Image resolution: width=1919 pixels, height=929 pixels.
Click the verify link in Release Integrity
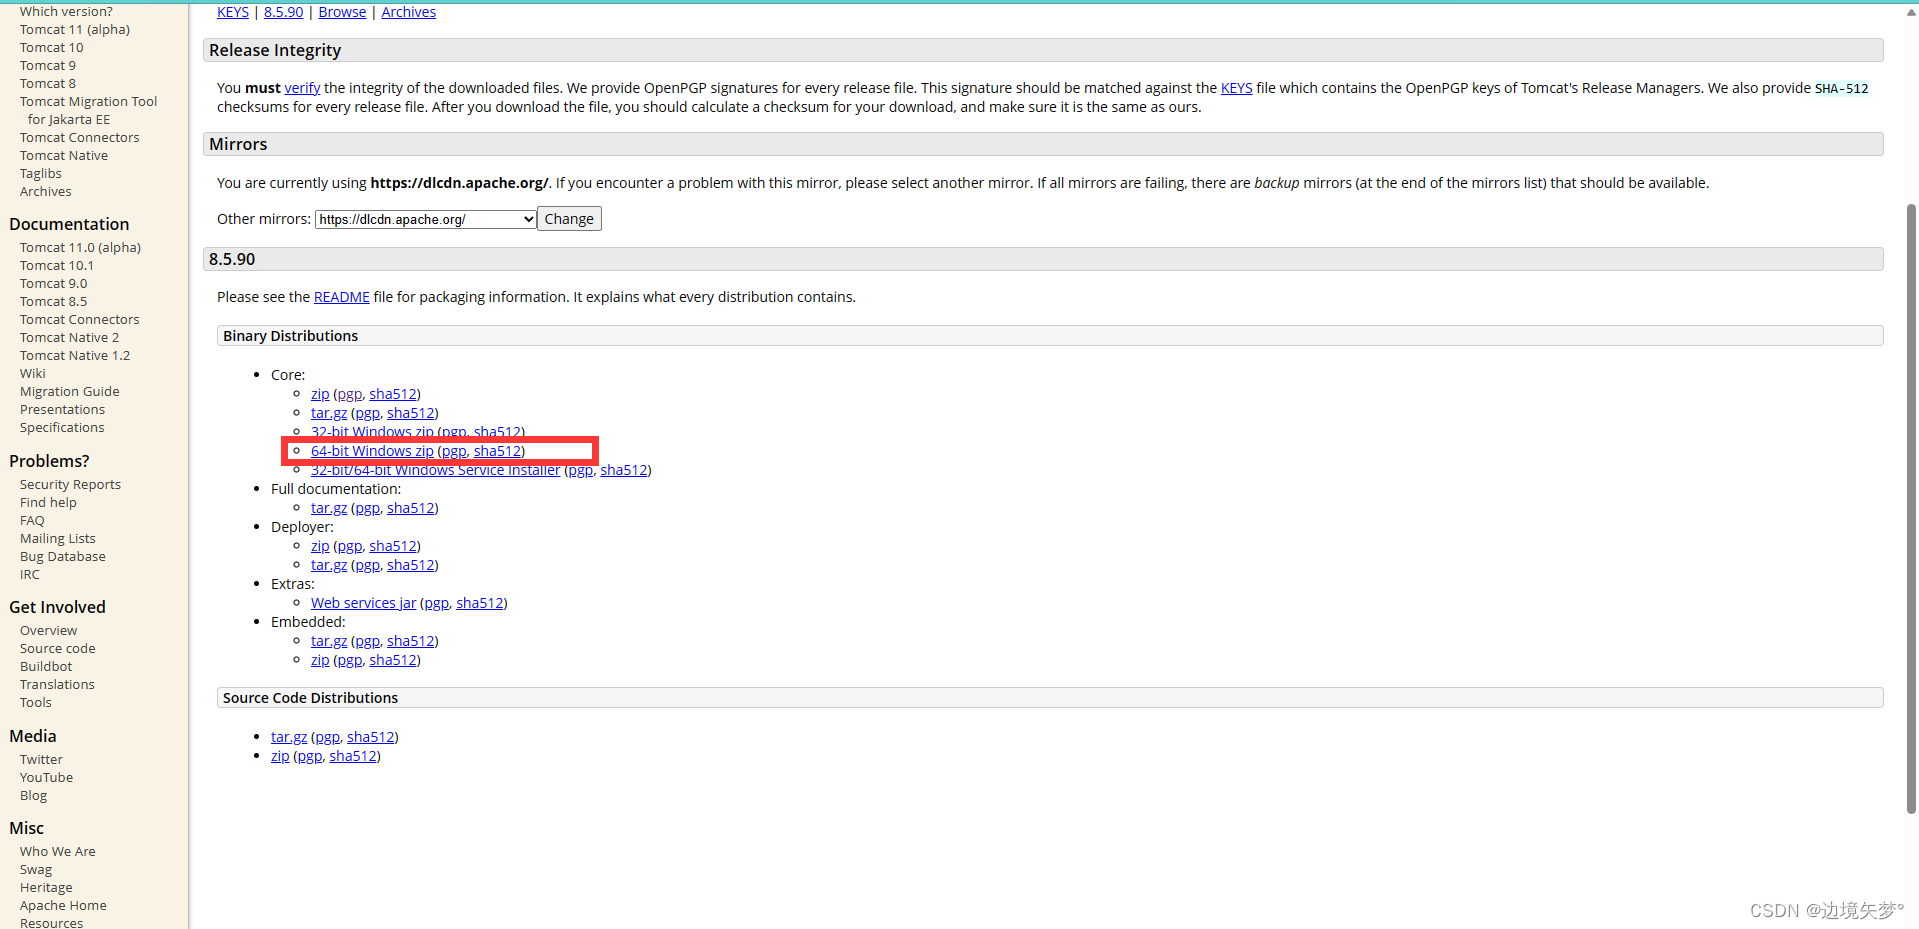(302, 88)
